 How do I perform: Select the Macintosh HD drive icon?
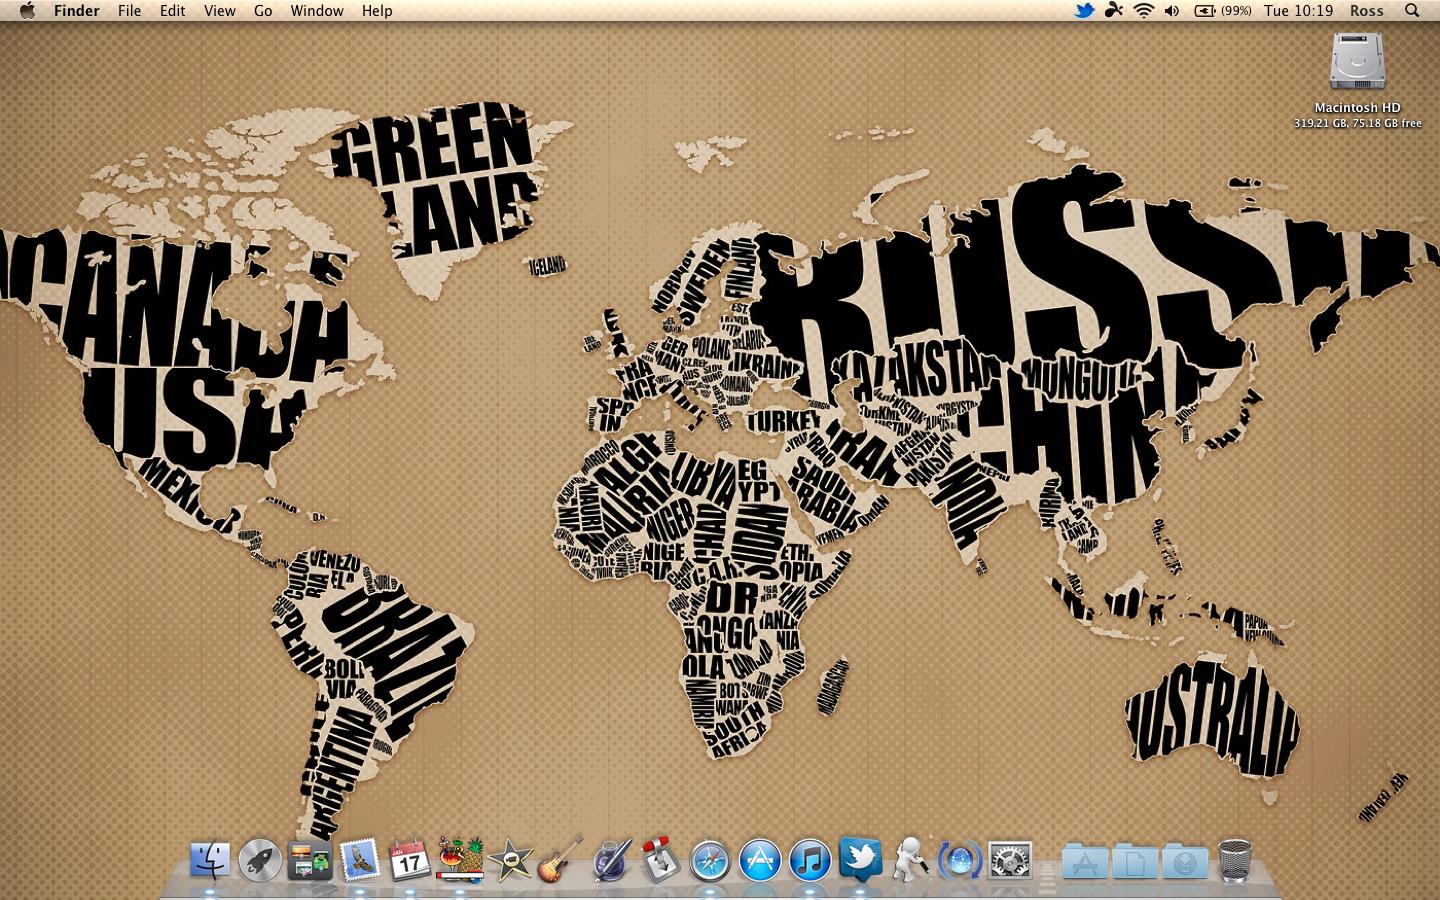[1357, 62]
